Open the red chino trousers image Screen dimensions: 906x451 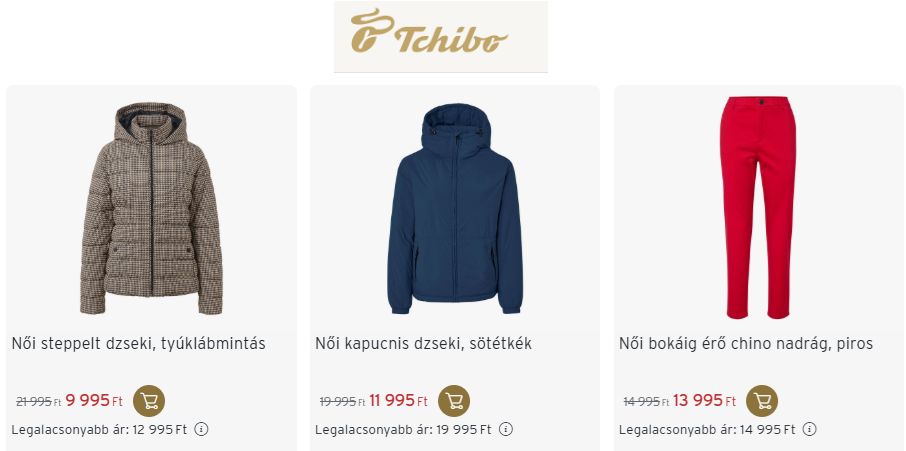pyautogui.click(x=758, y=208)
